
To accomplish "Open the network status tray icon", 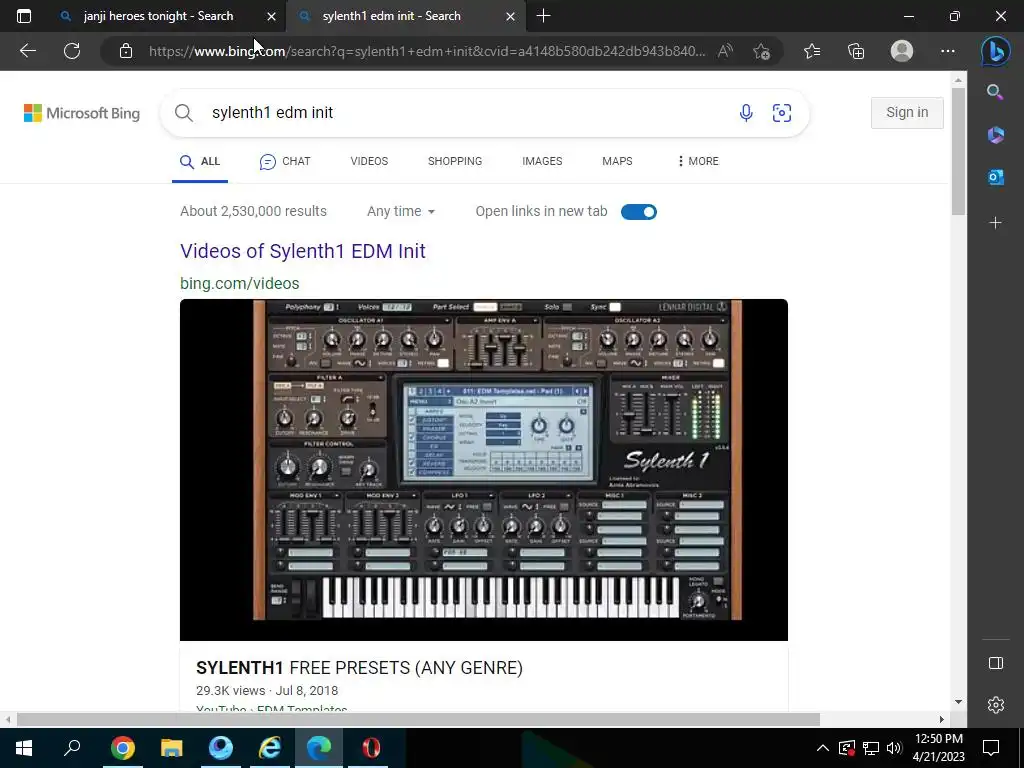I will pyautogui.click(x=871, y=748).
